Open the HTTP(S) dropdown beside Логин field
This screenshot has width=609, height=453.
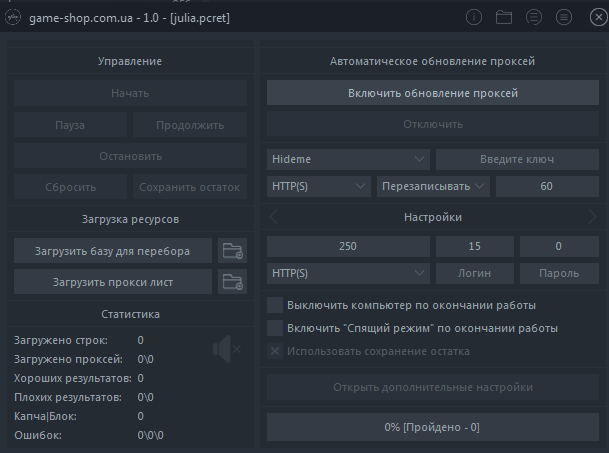348,273
